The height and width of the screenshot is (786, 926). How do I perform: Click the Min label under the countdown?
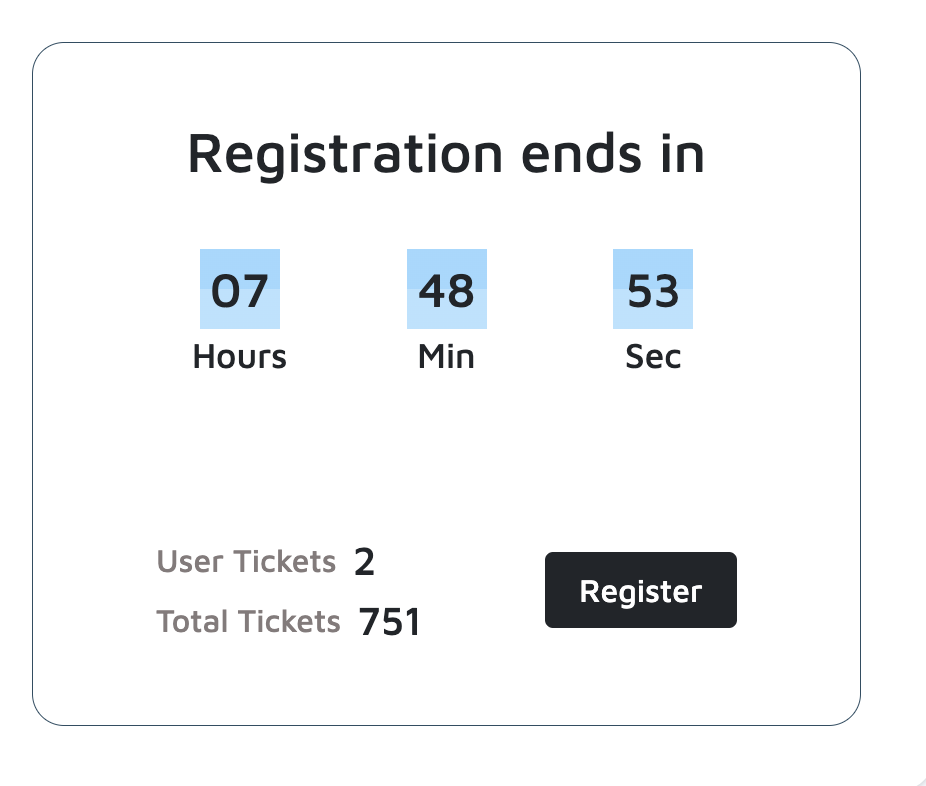[x=446, y=357]
